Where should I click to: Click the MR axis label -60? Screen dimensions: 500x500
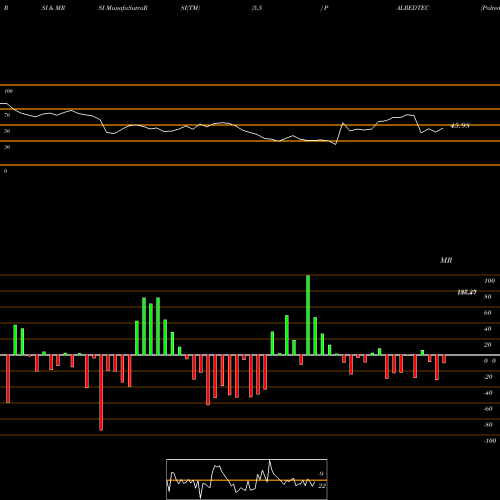click(488, 409)
